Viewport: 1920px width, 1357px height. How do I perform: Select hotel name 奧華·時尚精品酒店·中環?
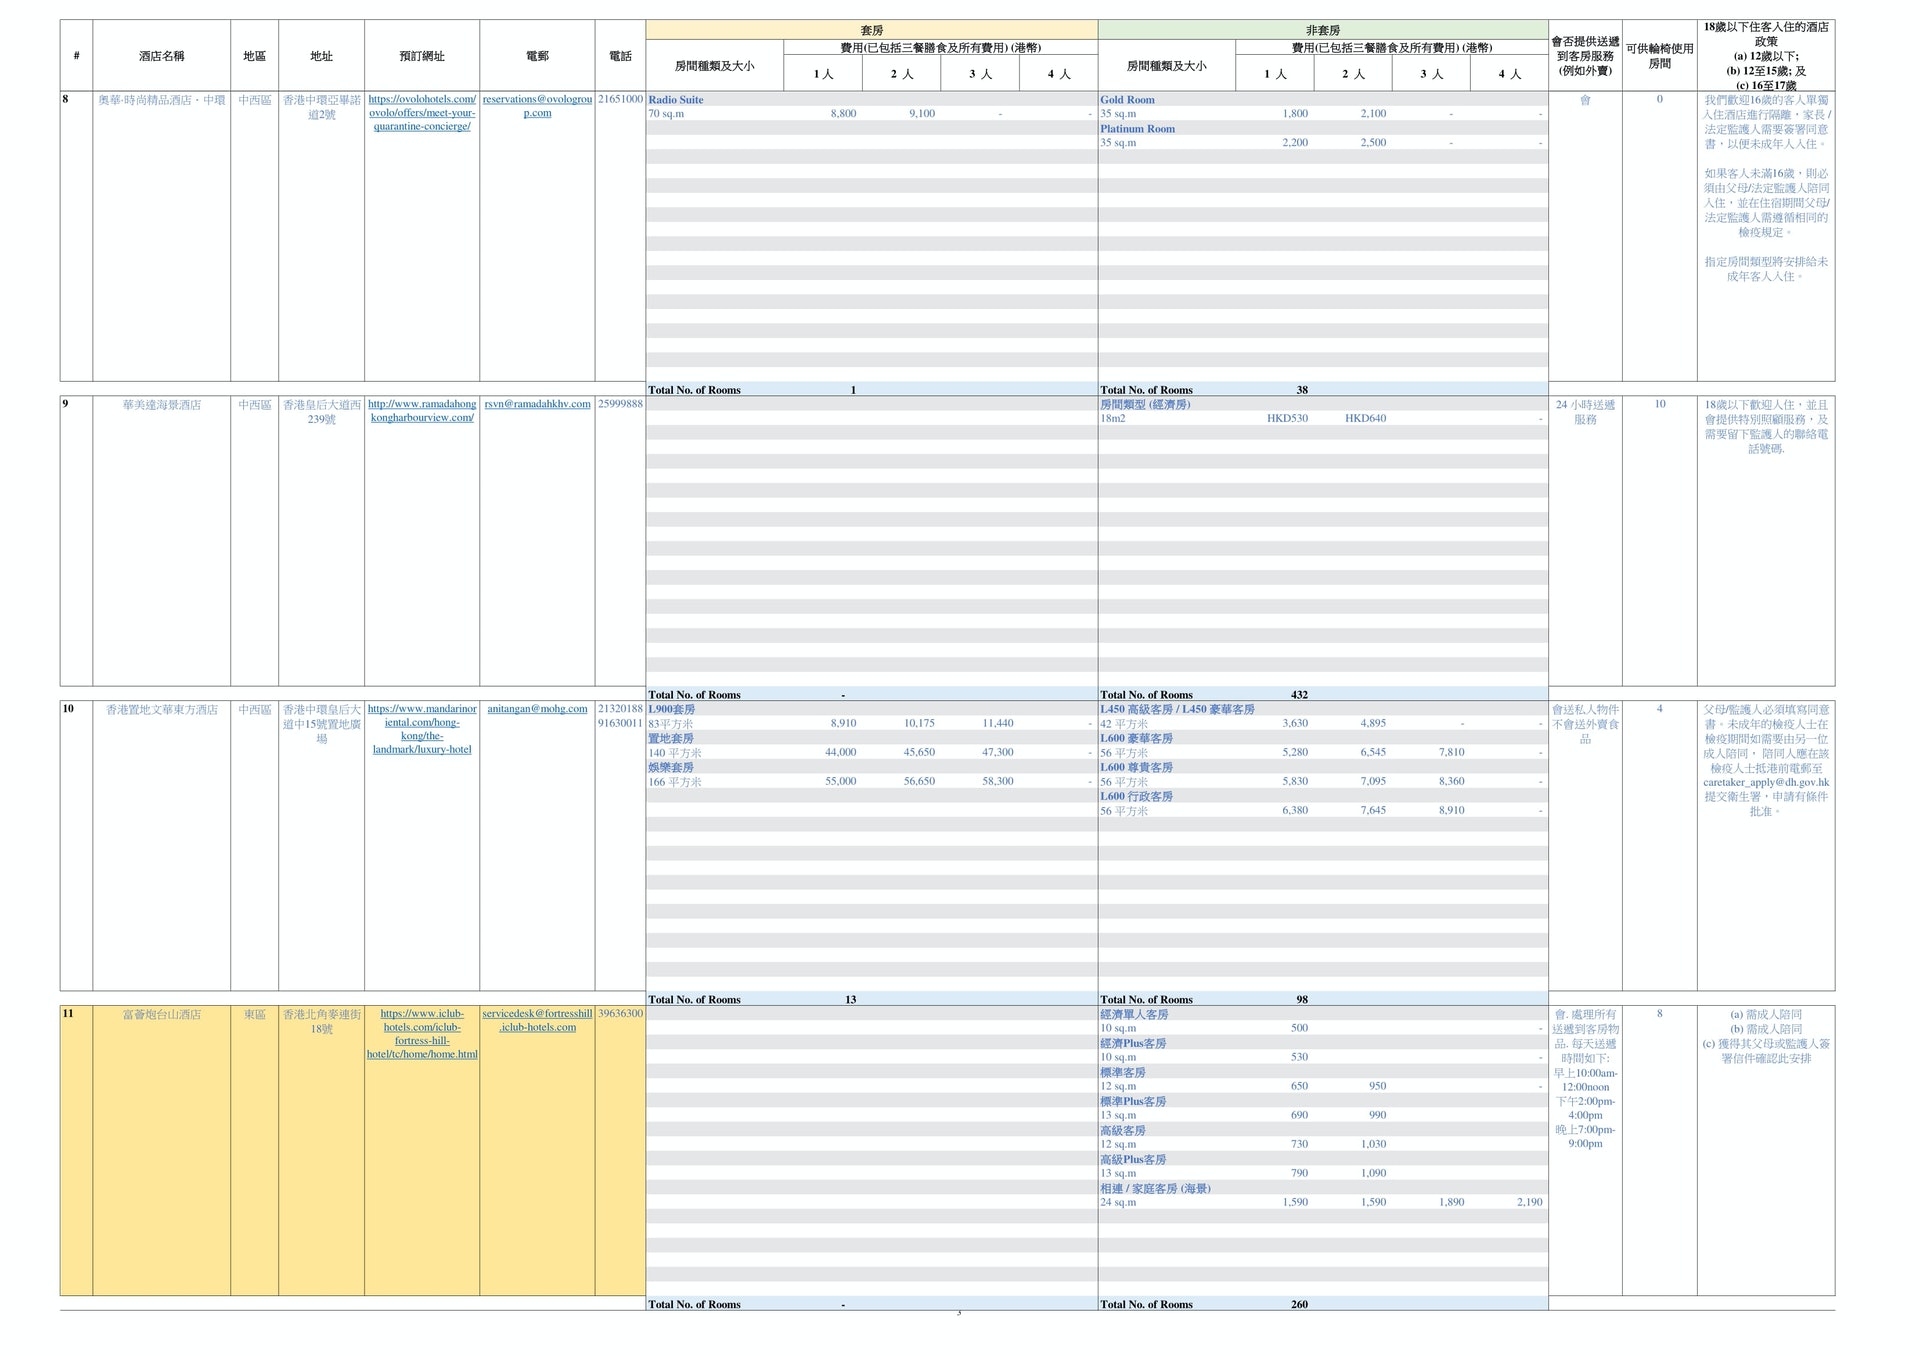162,100
